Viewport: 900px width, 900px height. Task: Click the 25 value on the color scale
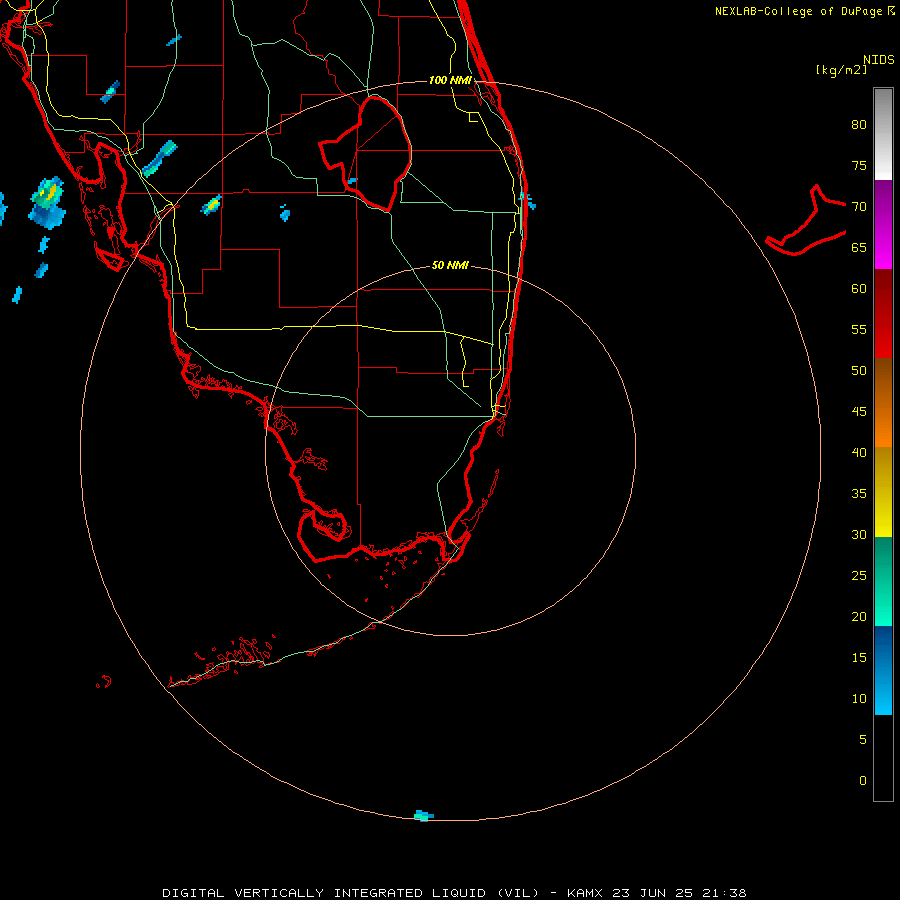859,575
